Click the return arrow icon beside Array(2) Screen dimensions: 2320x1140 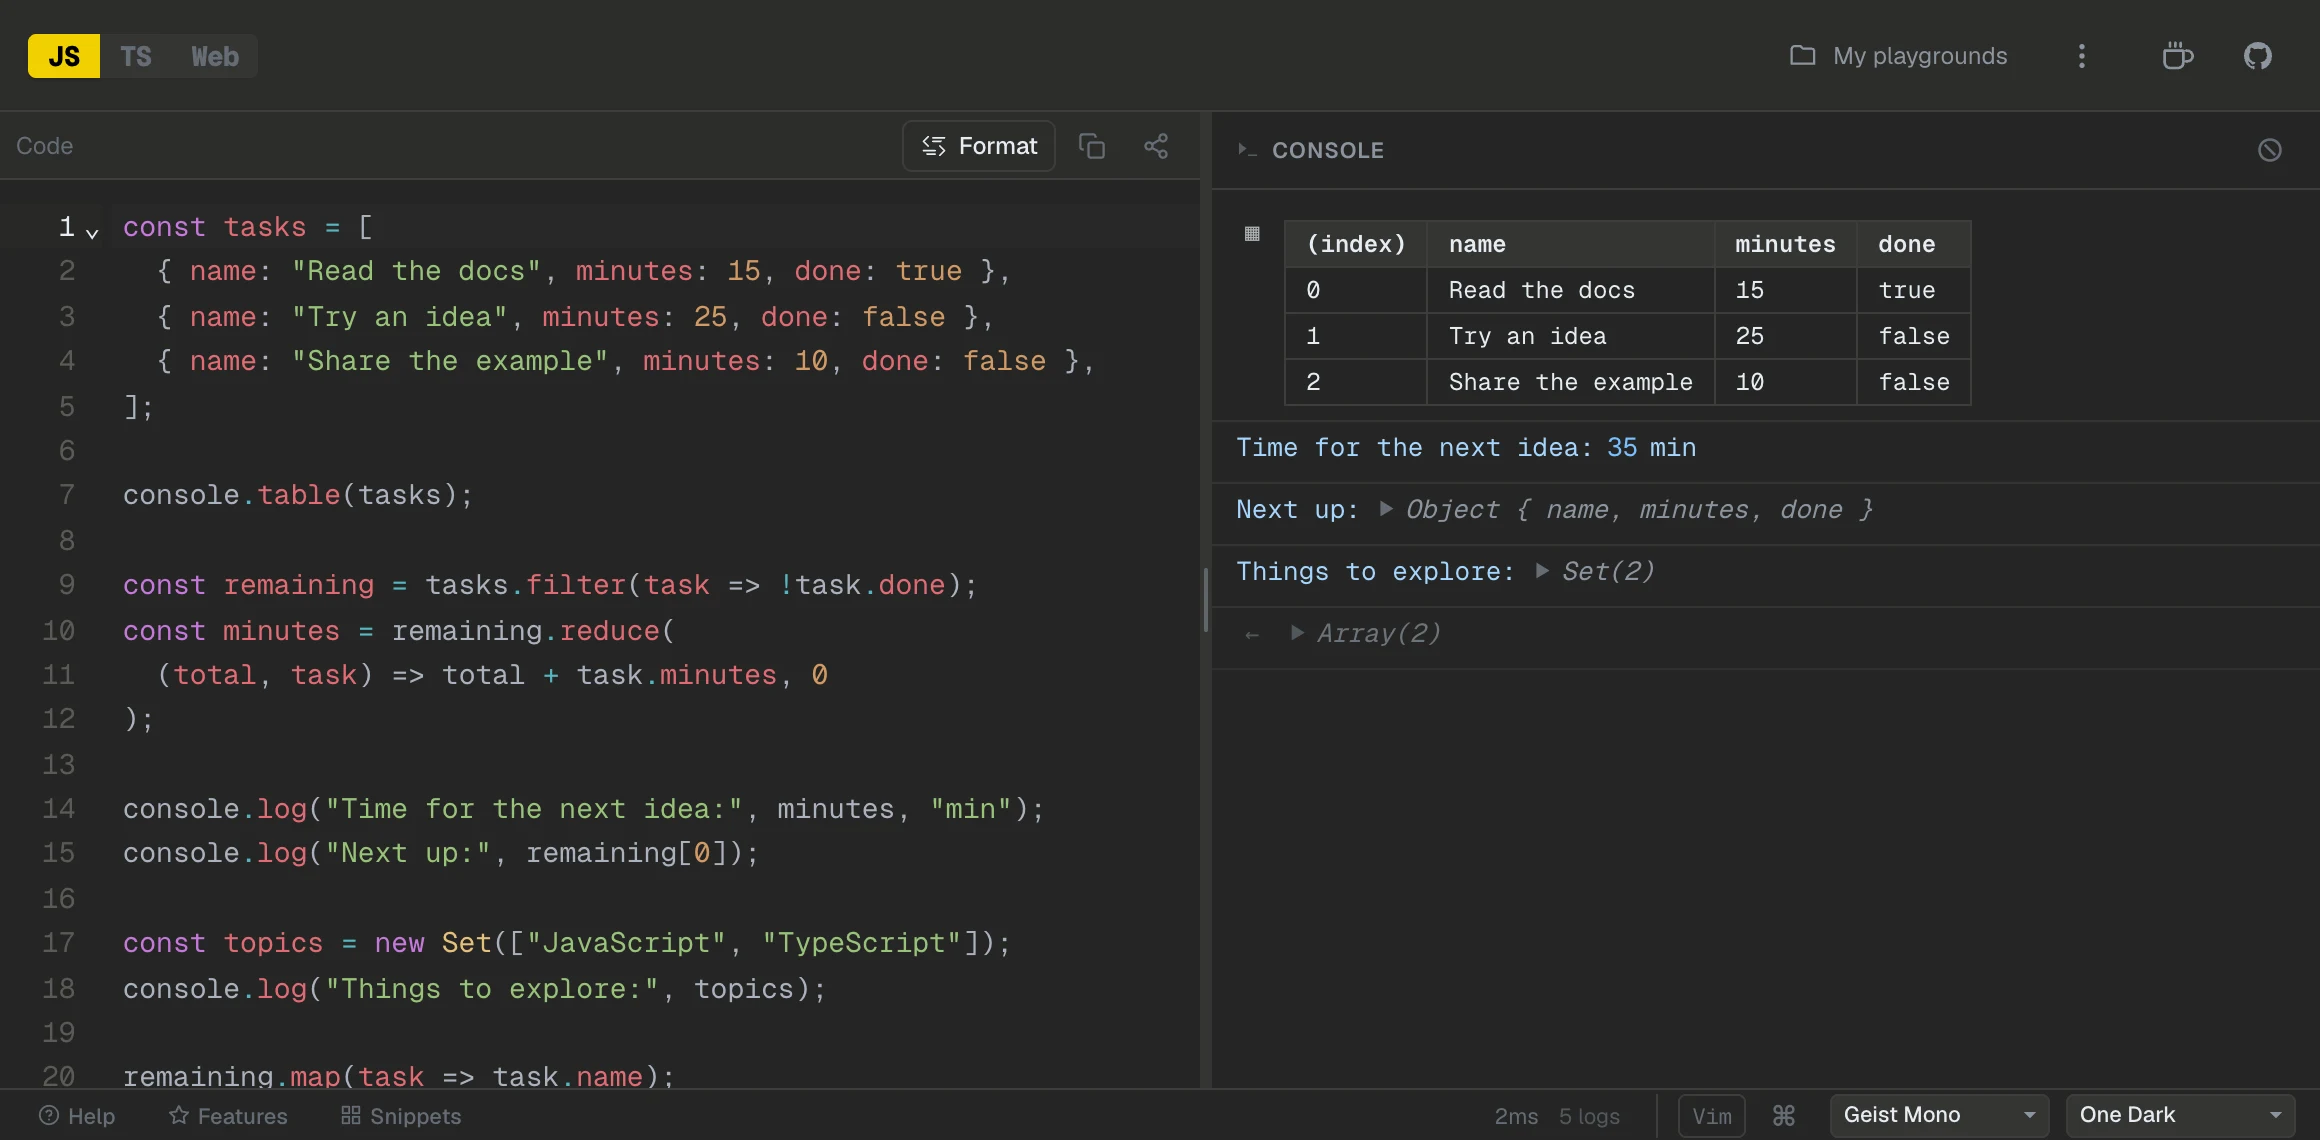[x=1252, y=634]
